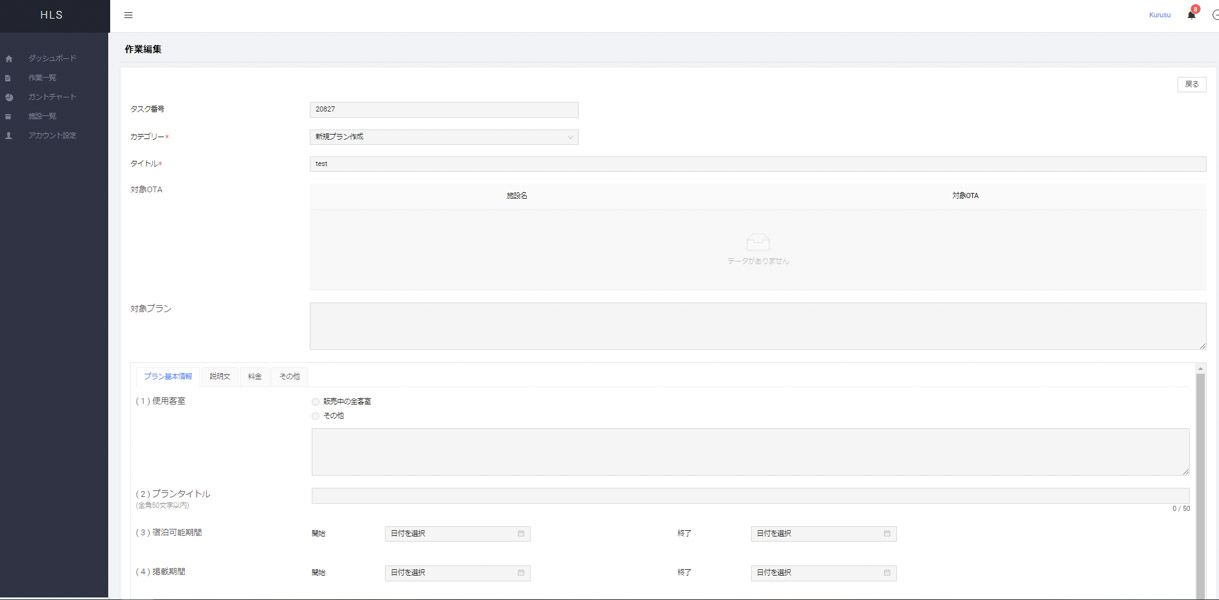The height and width of the screenshot is (600, 1219).
Task: Expand the カテゴリー dropdown
Action: pos(444,137)
